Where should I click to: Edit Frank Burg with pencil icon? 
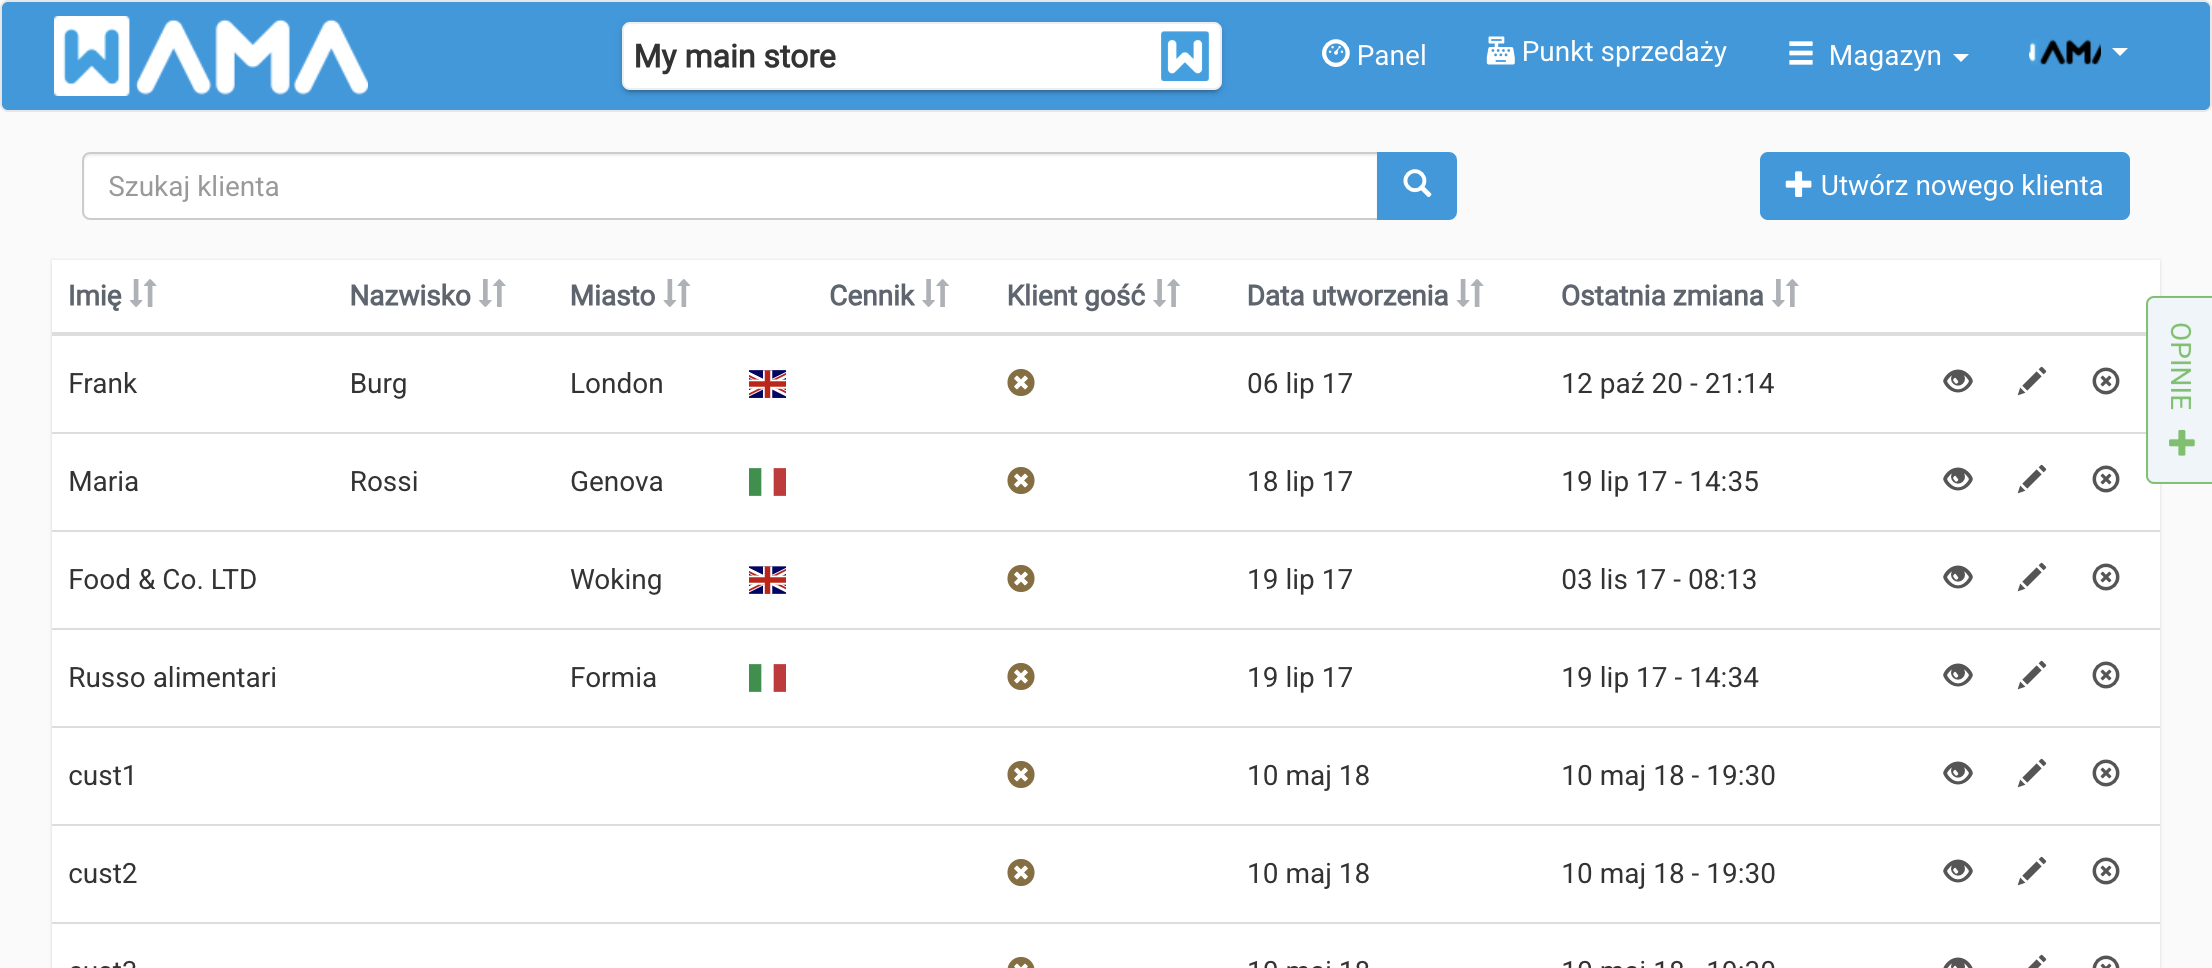tap(2031, 381)
